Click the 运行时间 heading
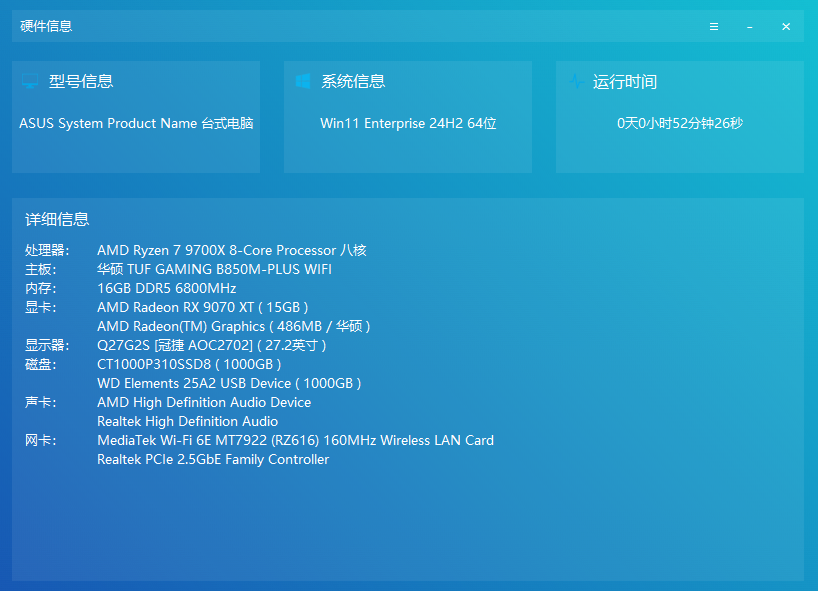Viewport: 818px width, 591px height. 624,82
